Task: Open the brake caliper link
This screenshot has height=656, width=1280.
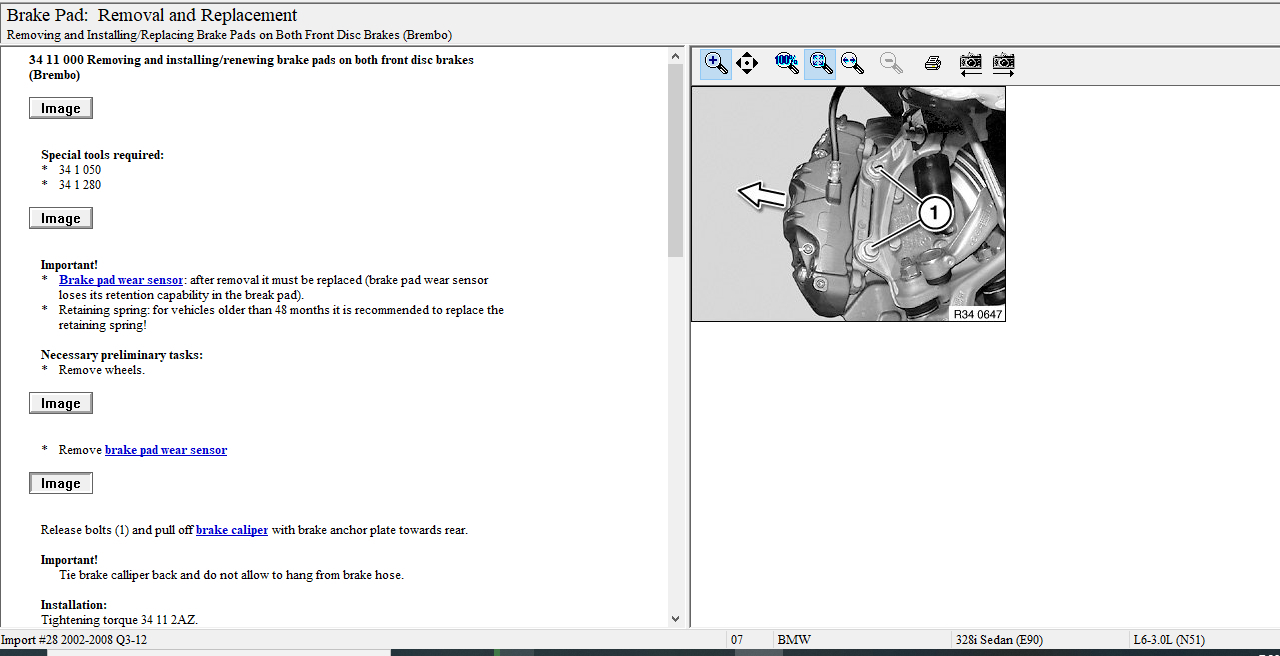Action: (232, 530)
